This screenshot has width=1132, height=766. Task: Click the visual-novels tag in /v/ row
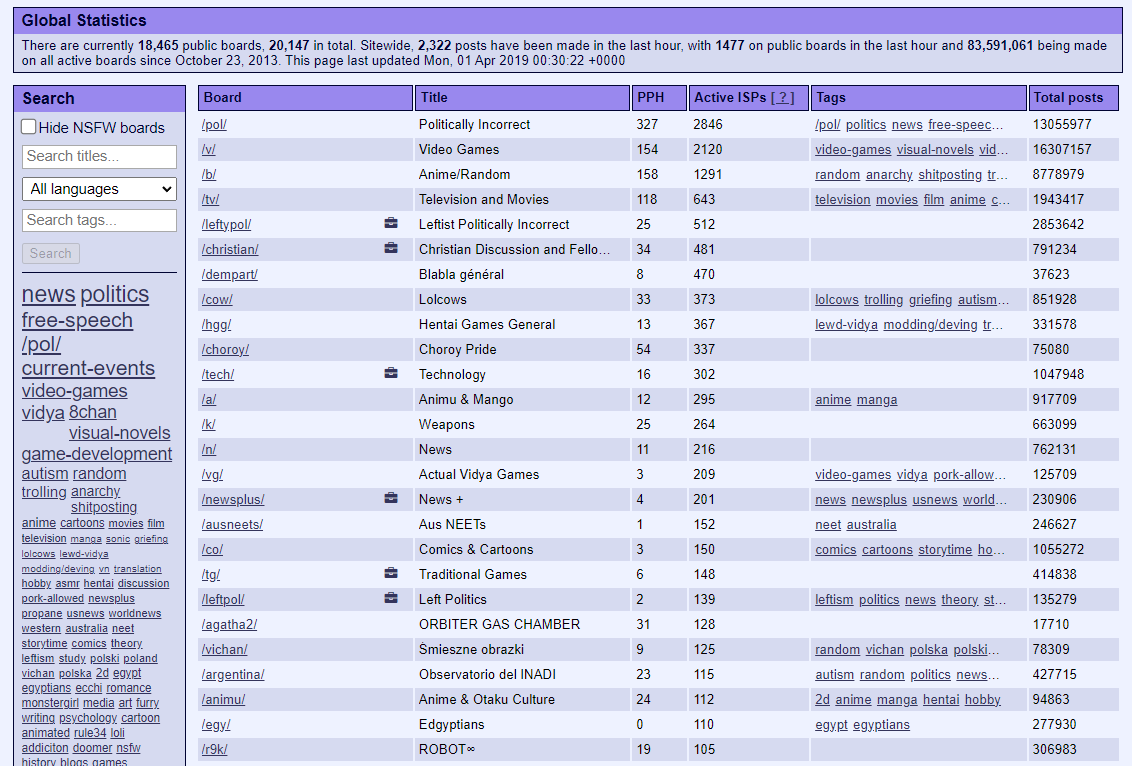coord(935,150)
